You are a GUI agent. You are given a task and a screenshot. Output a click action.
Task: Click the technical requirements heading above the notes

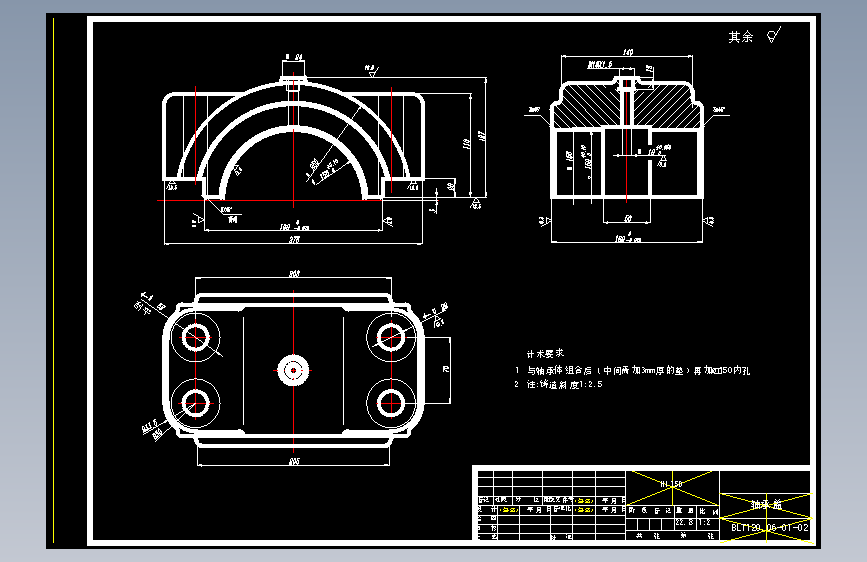[545, 353]
